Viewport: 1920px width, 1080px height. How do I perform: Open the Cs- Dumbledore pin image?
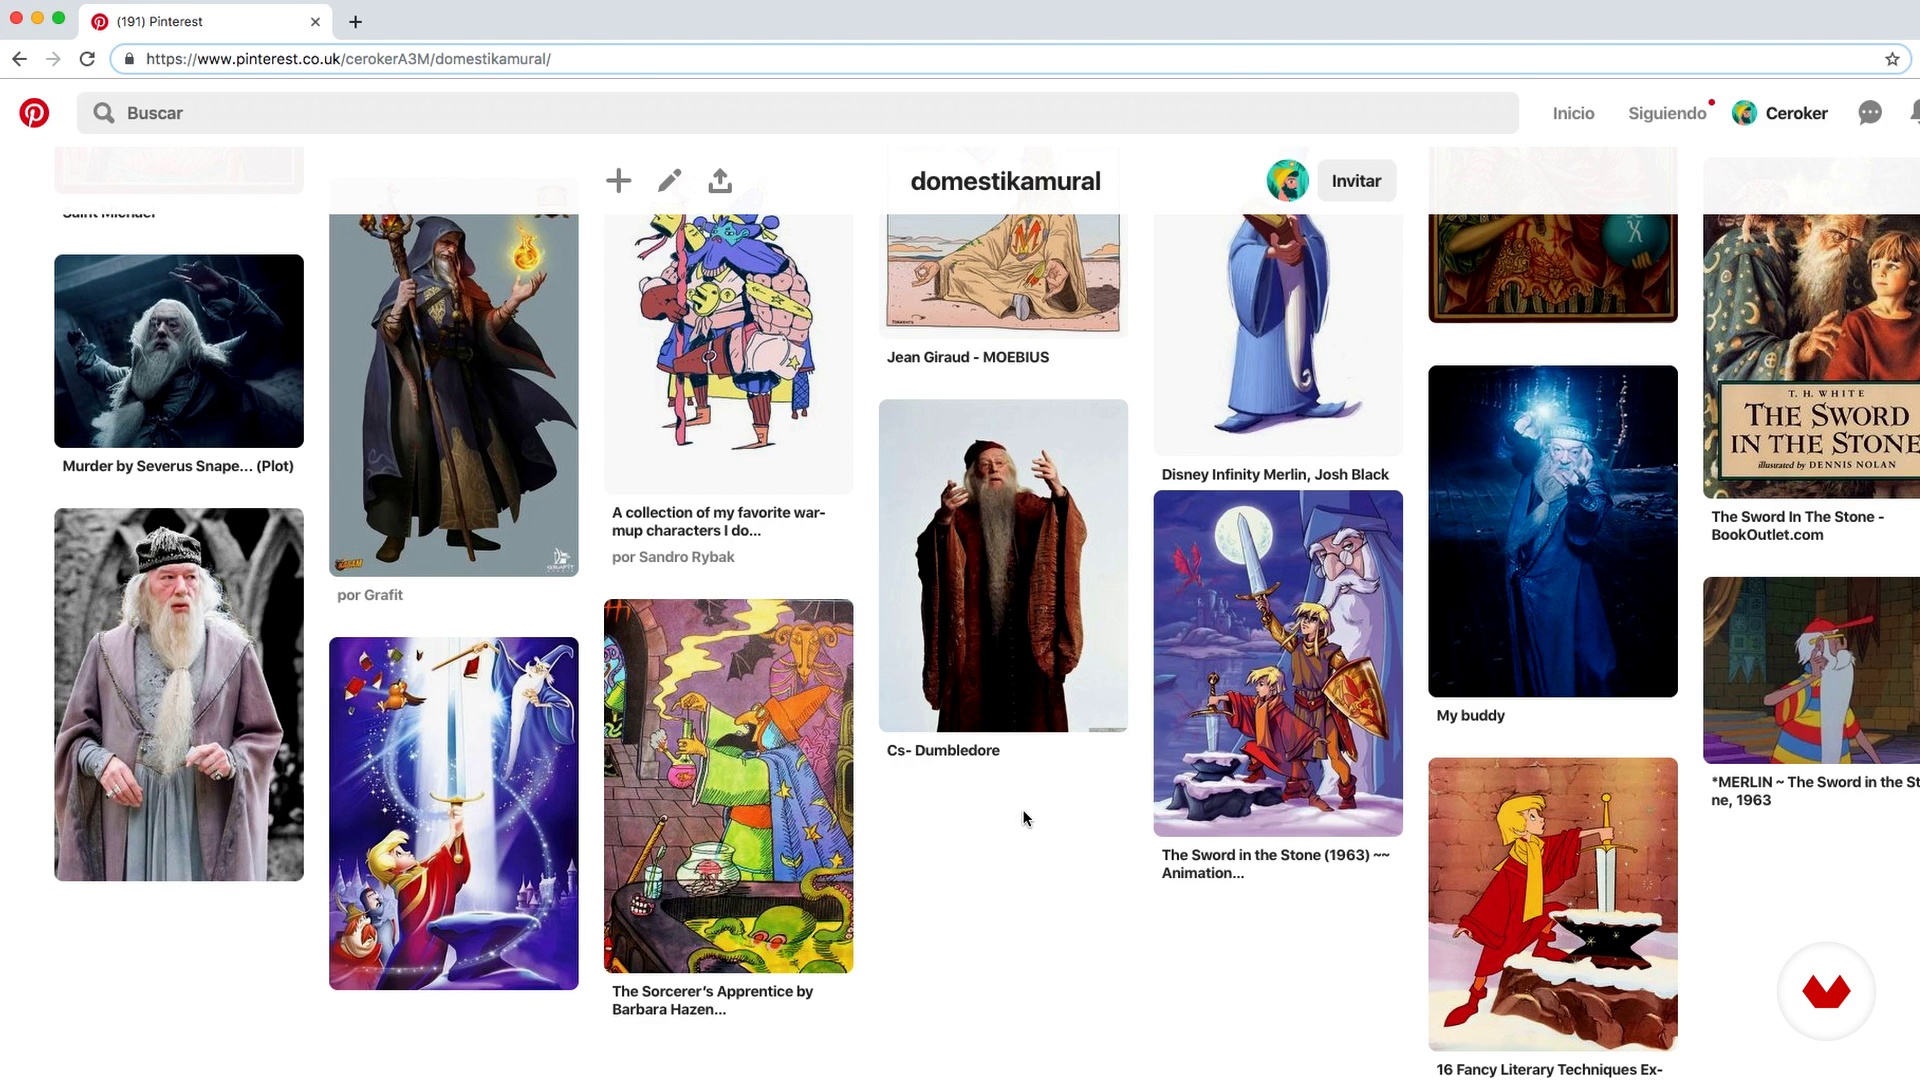(1003, 566)
